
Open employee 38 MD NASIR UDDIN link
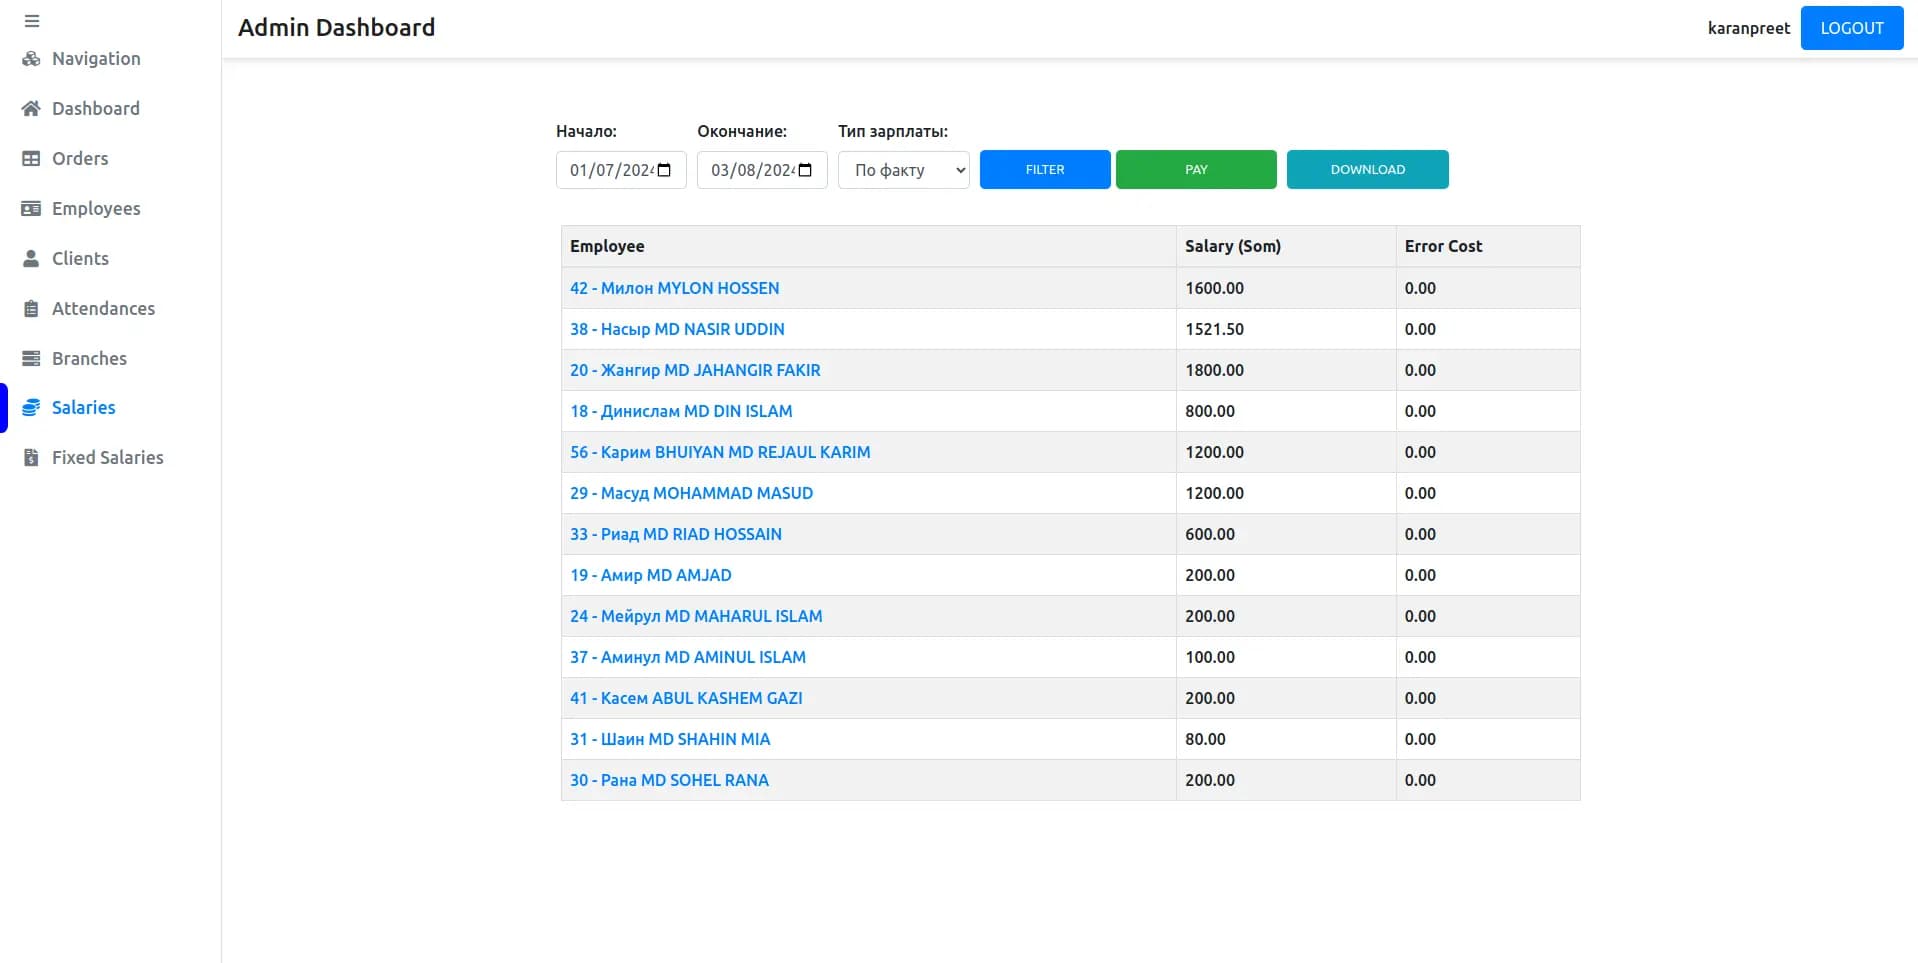677,329
